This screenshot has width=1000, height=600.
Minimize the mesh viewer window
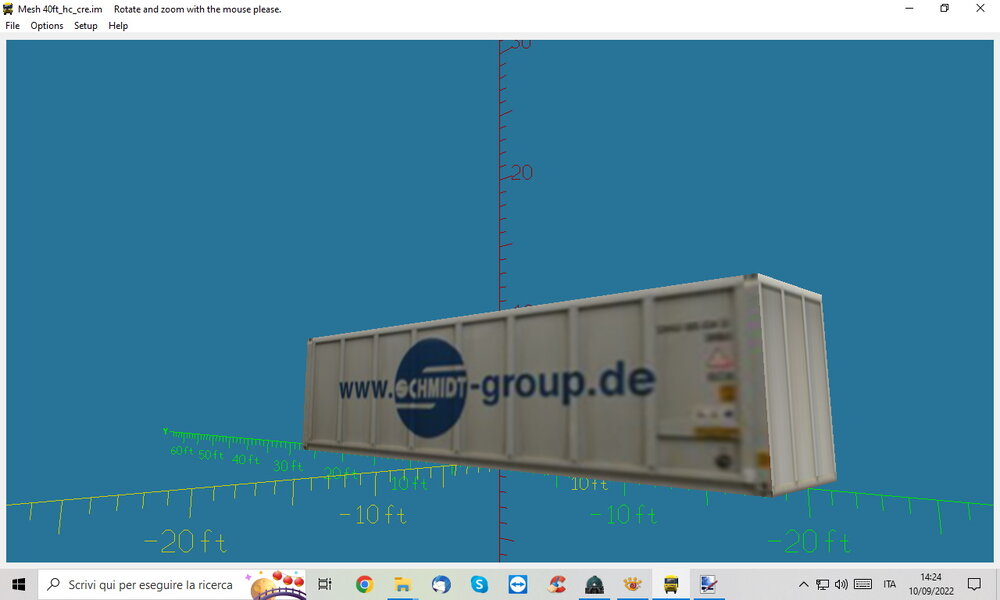909,9
